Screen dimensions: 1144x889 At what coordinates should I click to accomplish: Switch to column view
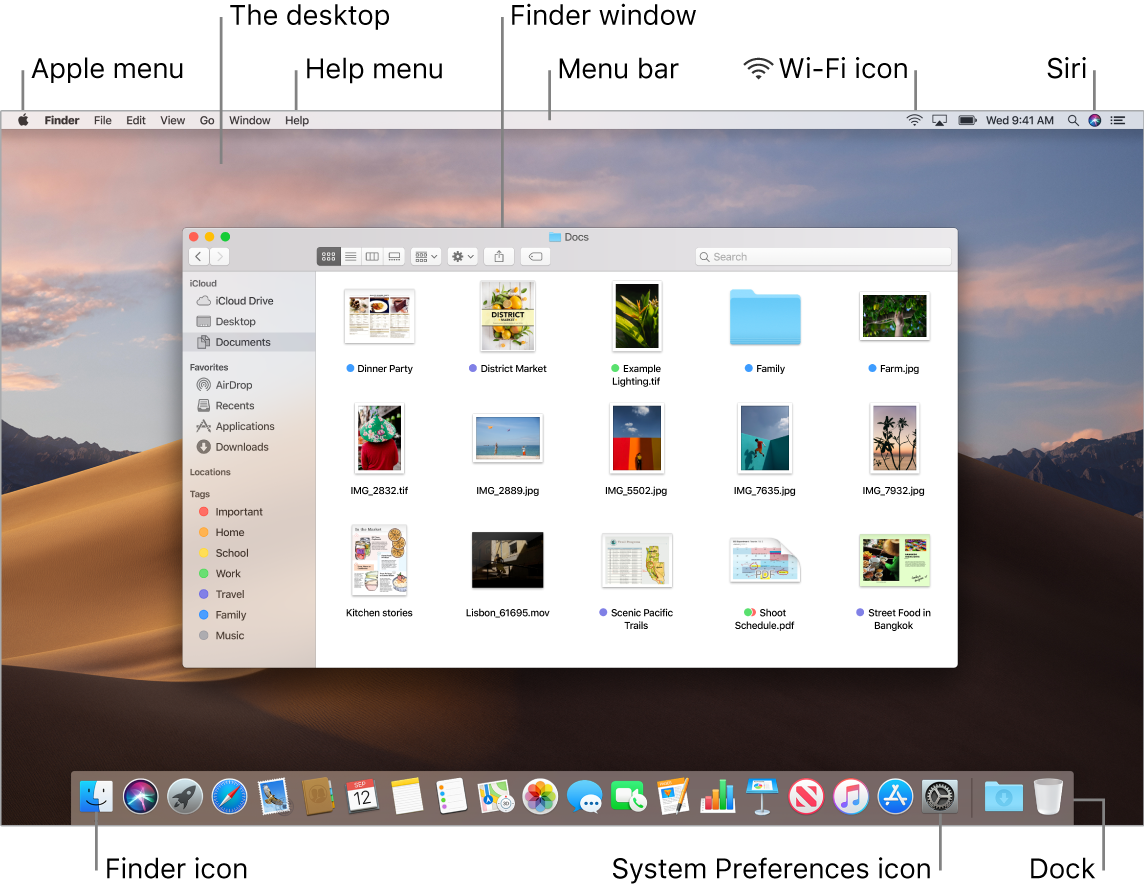point(373,256)
